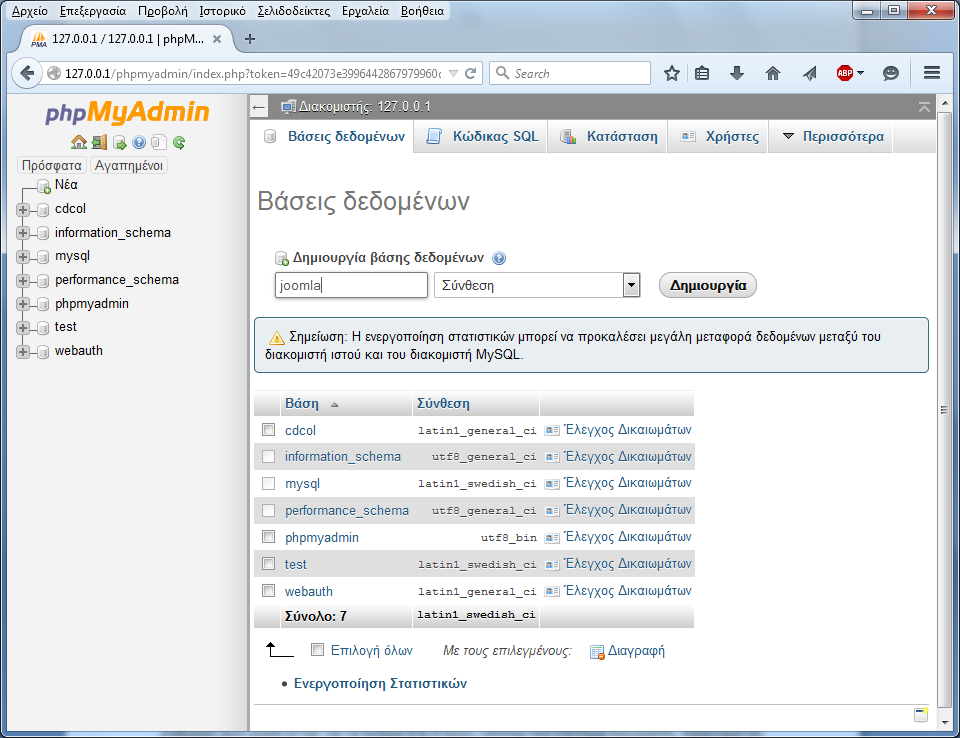Click the Αγαπημένοι favorites button
Image resolution: width=960 pixels, height=738 pixels.
pyautogui.click(x=129, y=165)
